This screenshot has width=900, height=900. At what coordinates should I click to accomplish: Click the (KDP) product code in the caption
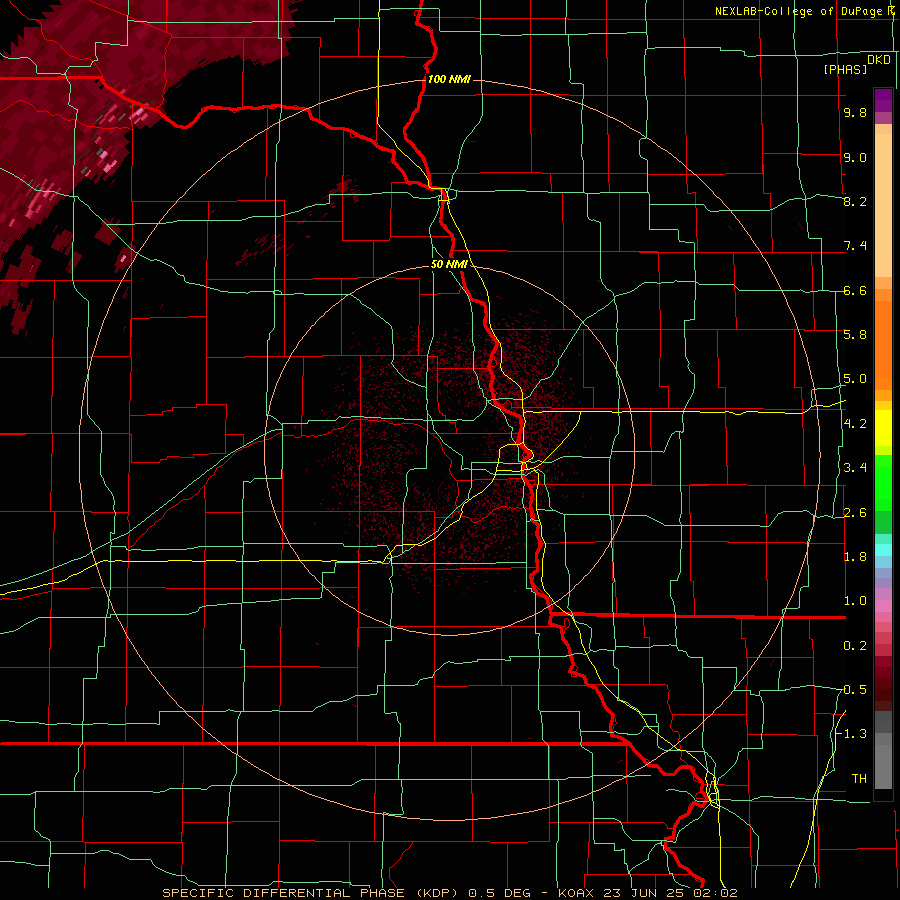point(435,893)
